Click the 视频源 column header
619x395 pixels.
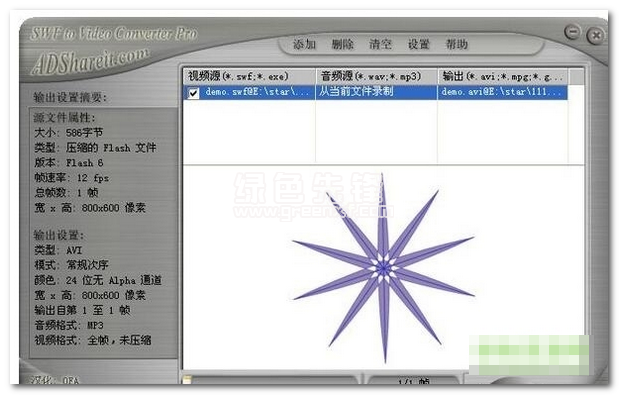pos(249,76)
